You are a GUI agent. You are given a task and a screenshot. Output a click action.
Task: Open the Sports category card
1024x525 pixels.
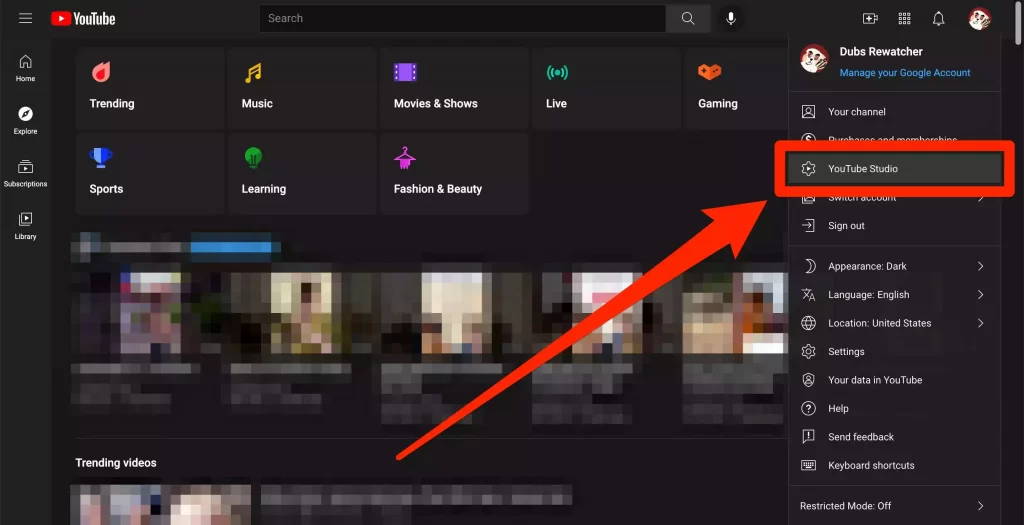150,174
